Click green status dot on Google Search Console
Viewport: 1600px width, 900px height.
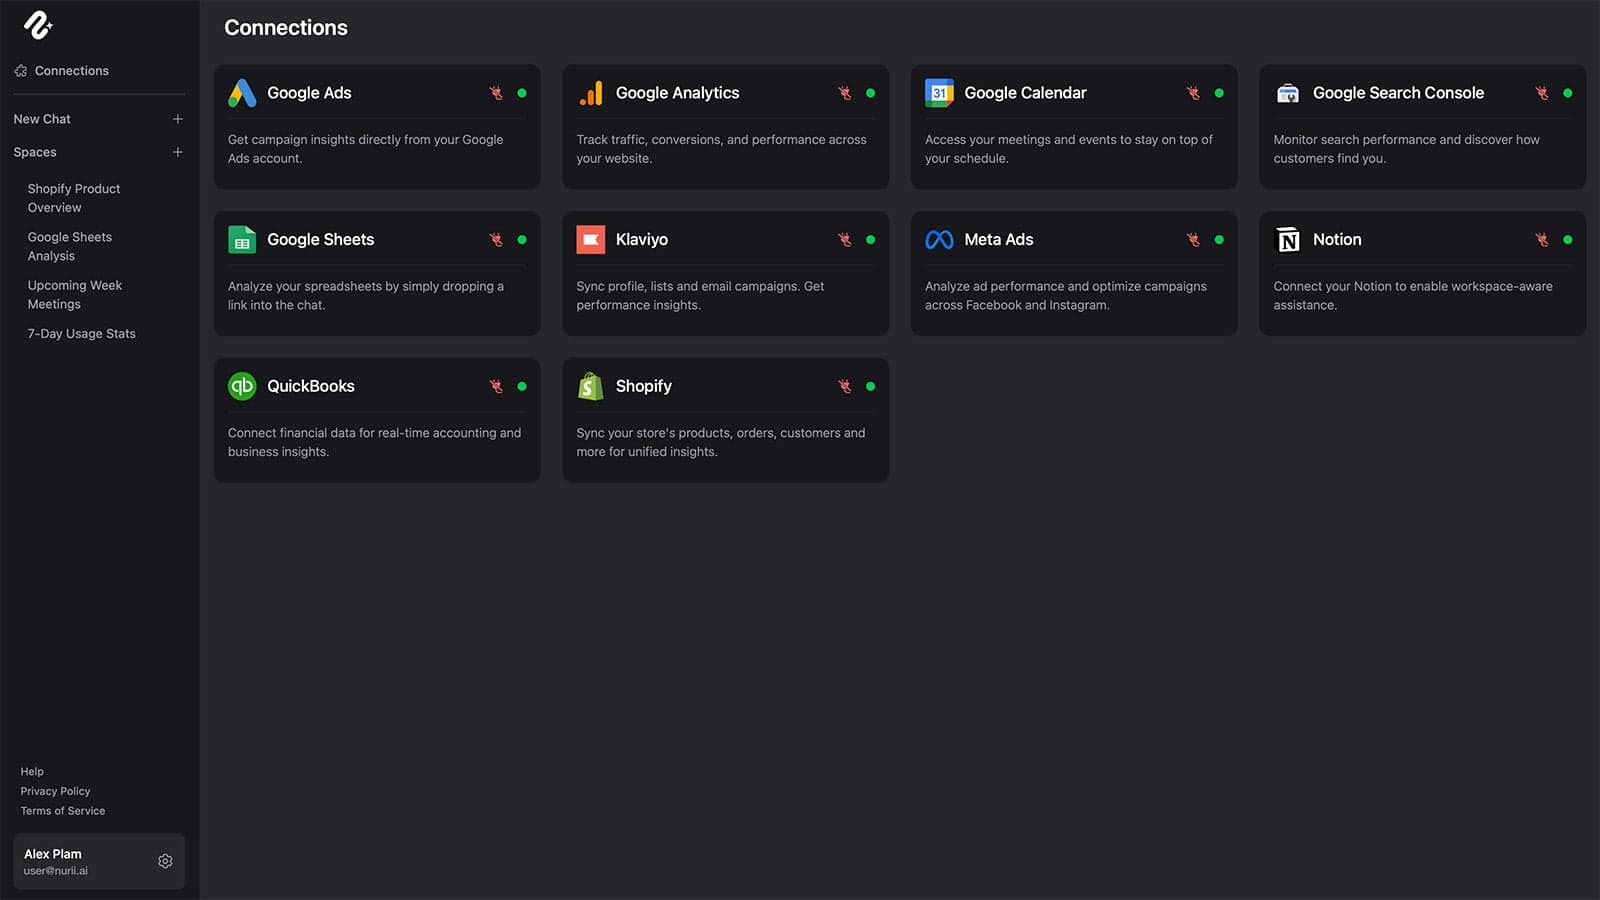pos(1568,93)
